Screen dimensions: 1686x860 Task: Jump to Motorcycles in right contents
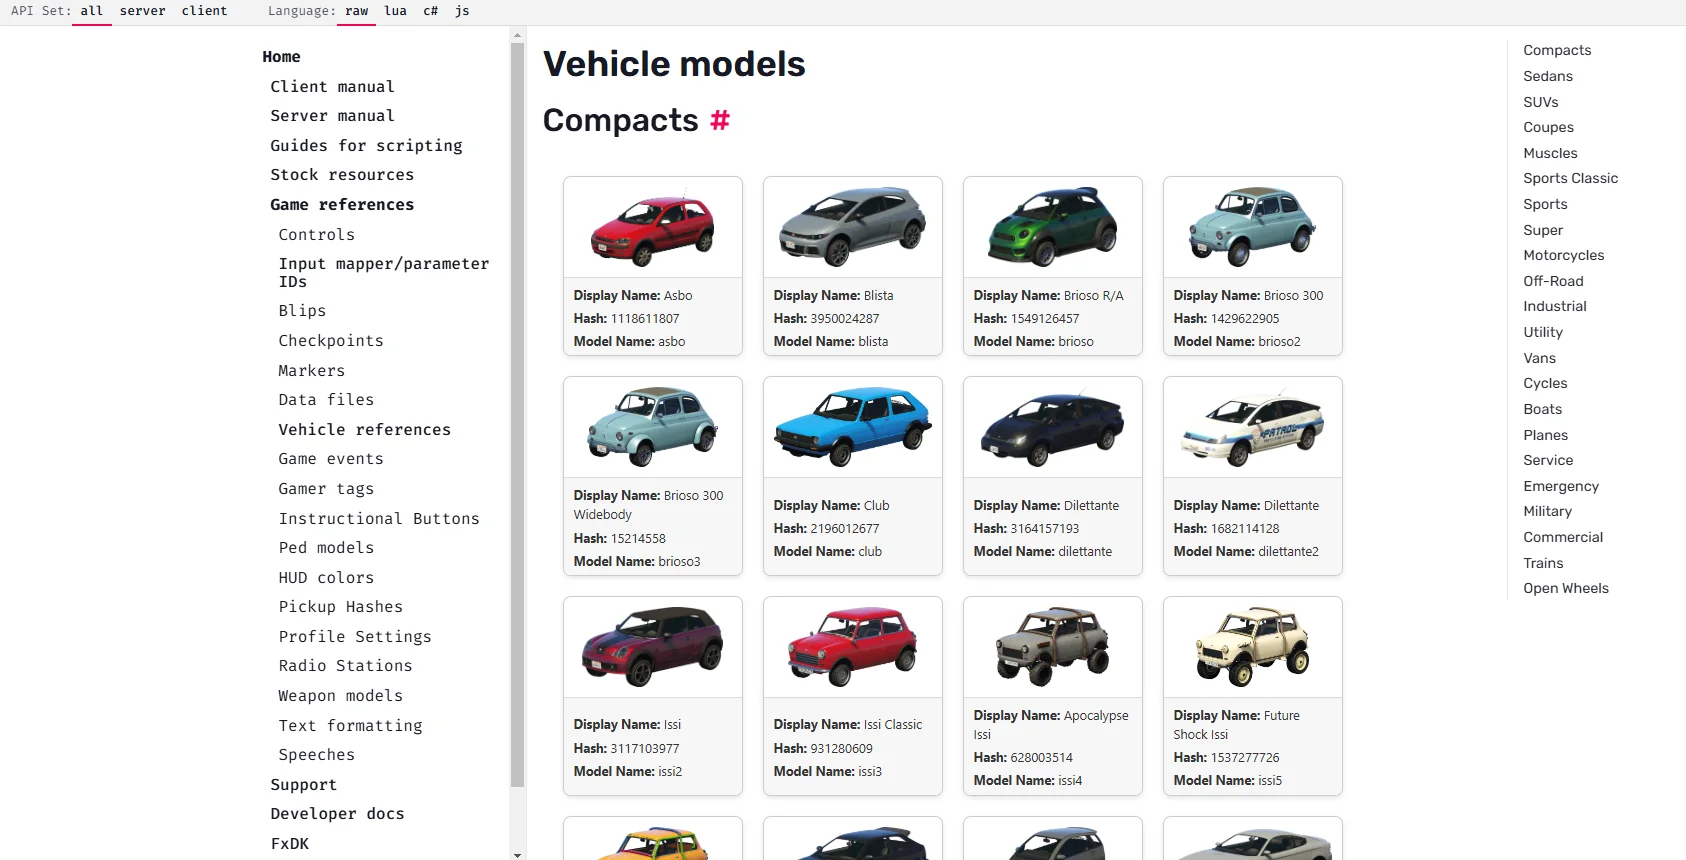1563,256
